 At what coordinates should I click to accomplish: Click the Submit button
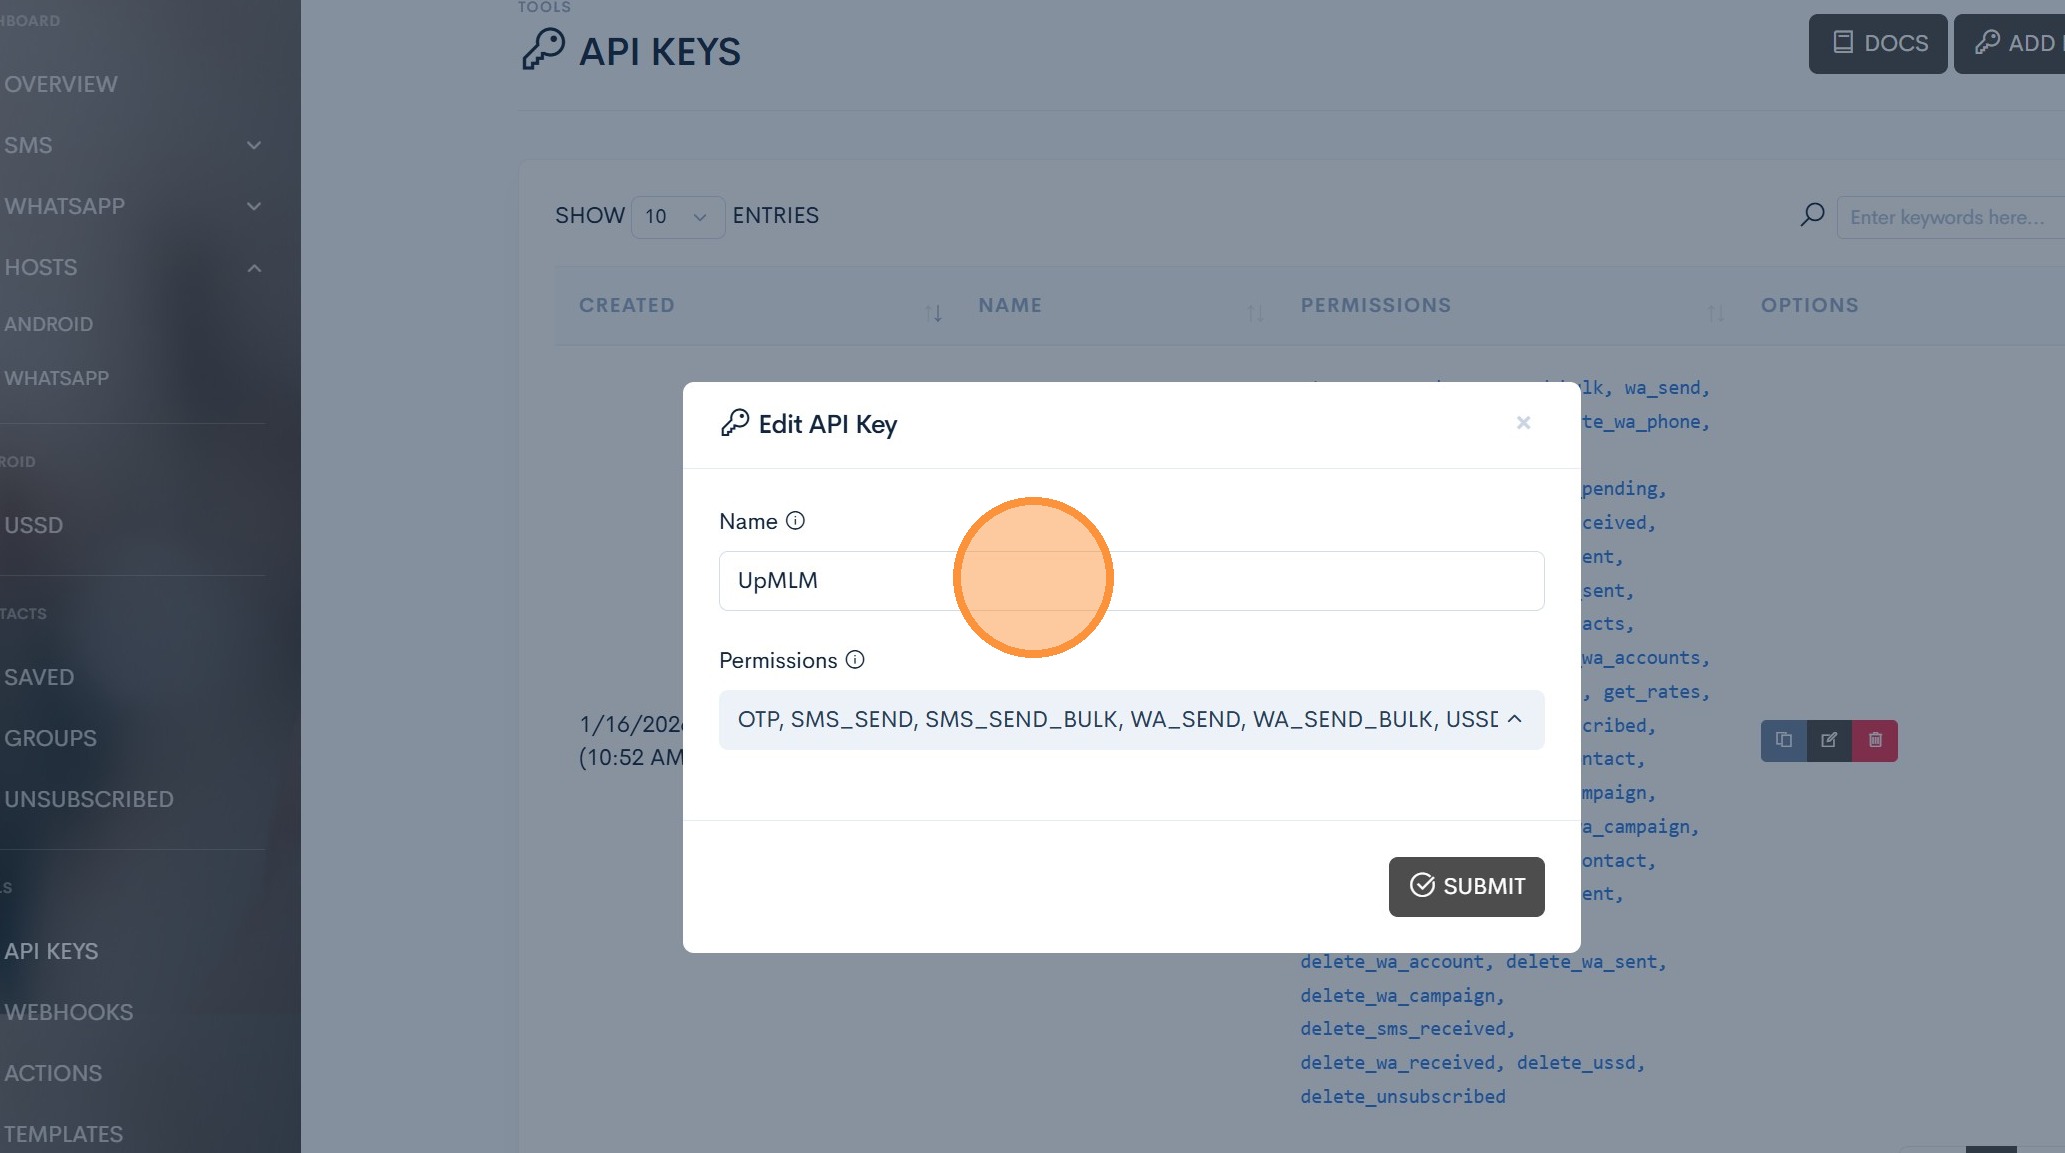click(x=1466, y=887)
